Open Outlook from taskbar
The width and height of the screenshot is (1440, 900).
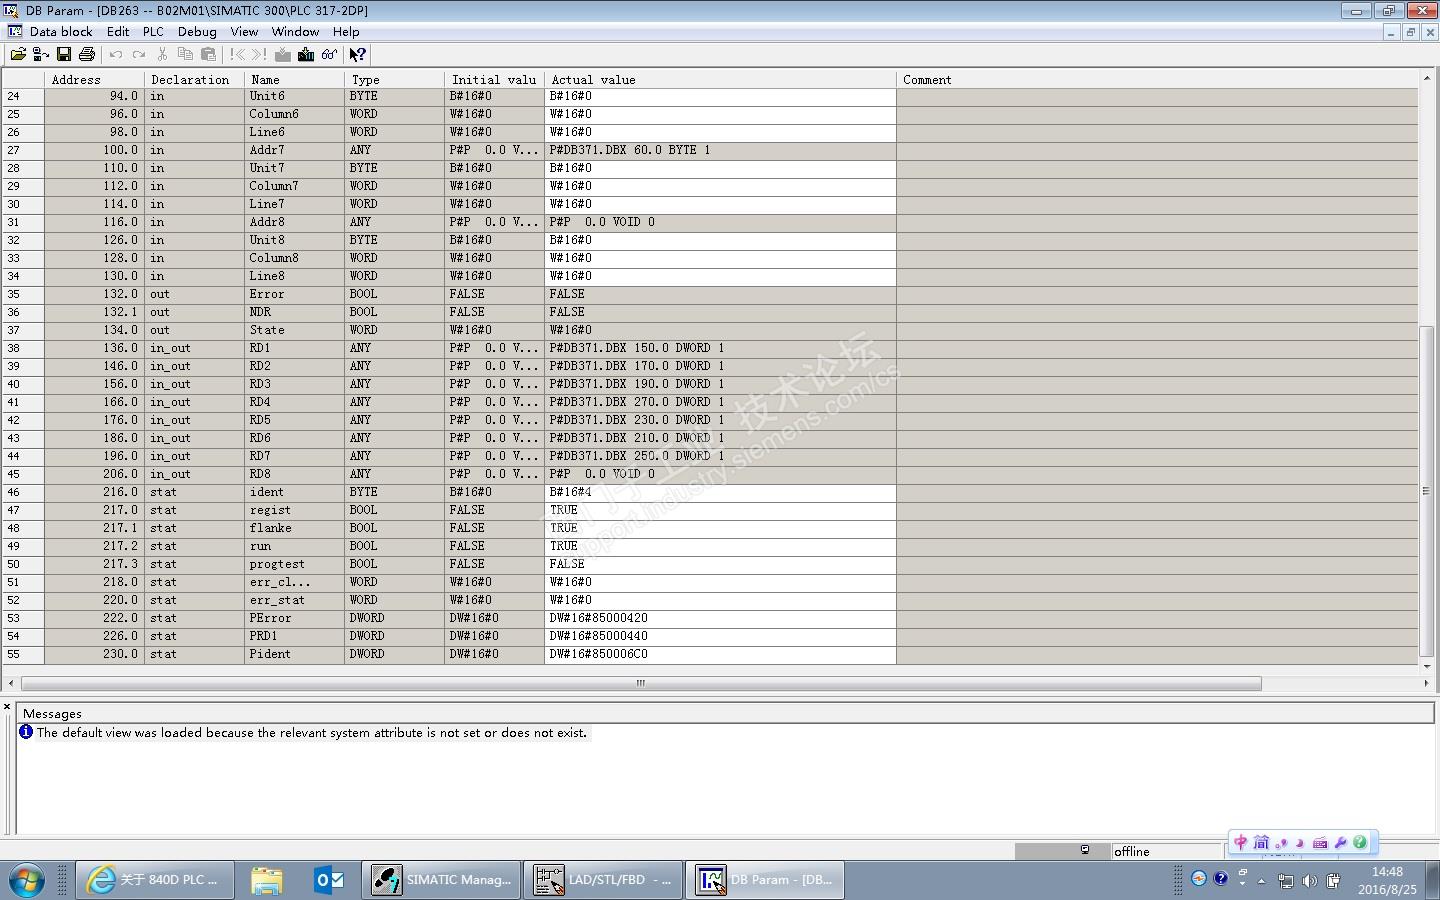click(x=329, y=880)
